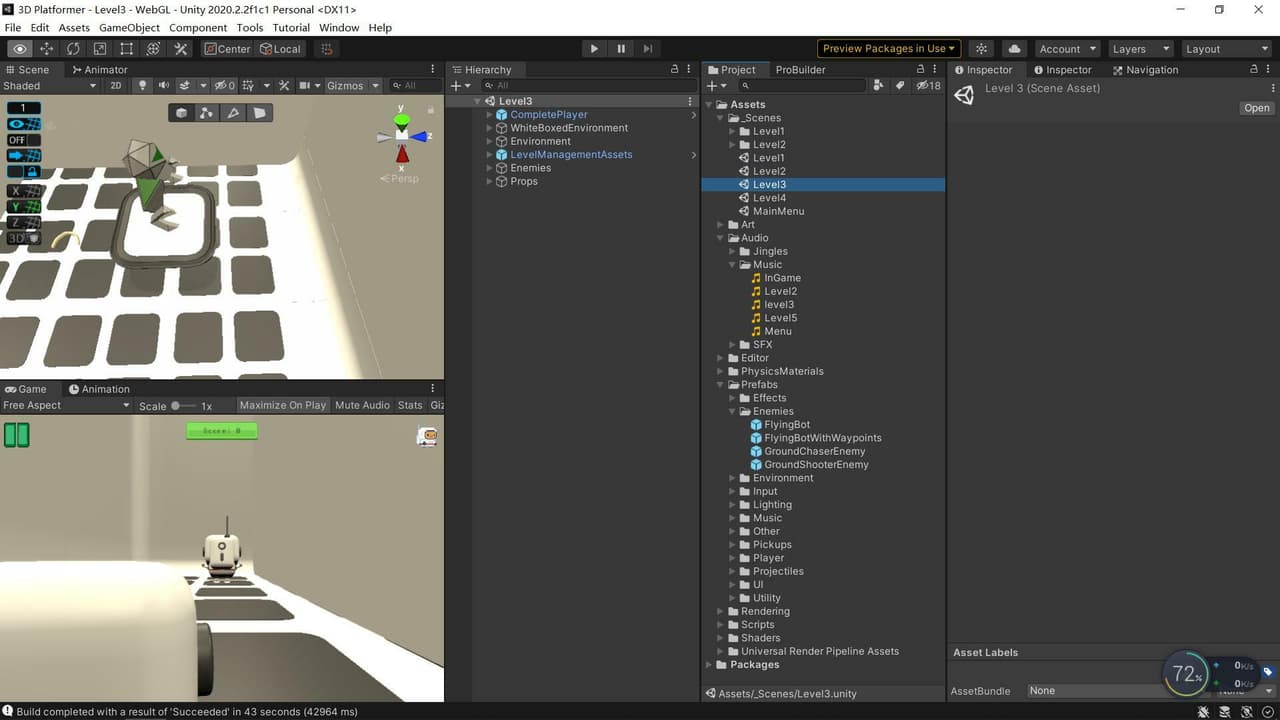The image size is (1280, 720).
Task: Switch to the ProBuilder tab
Action: (800, 69)
